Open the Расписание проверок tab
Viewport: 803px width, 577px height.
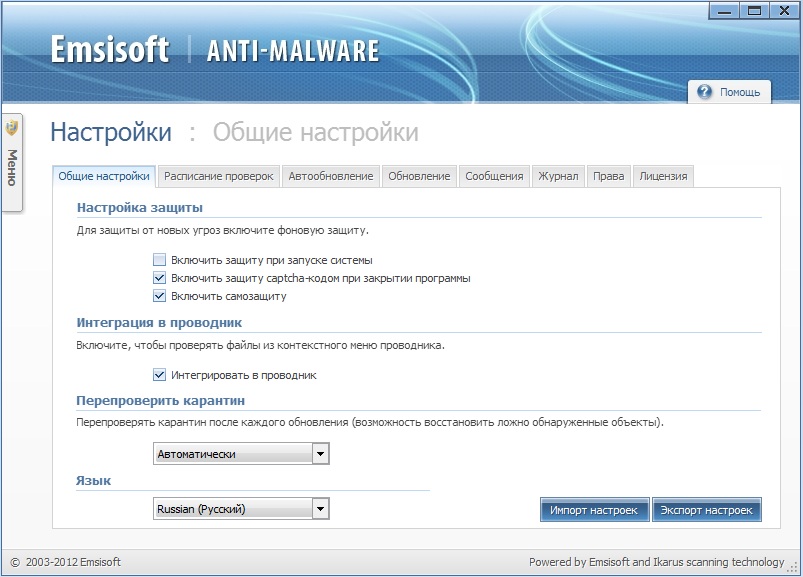pos(219,176)
